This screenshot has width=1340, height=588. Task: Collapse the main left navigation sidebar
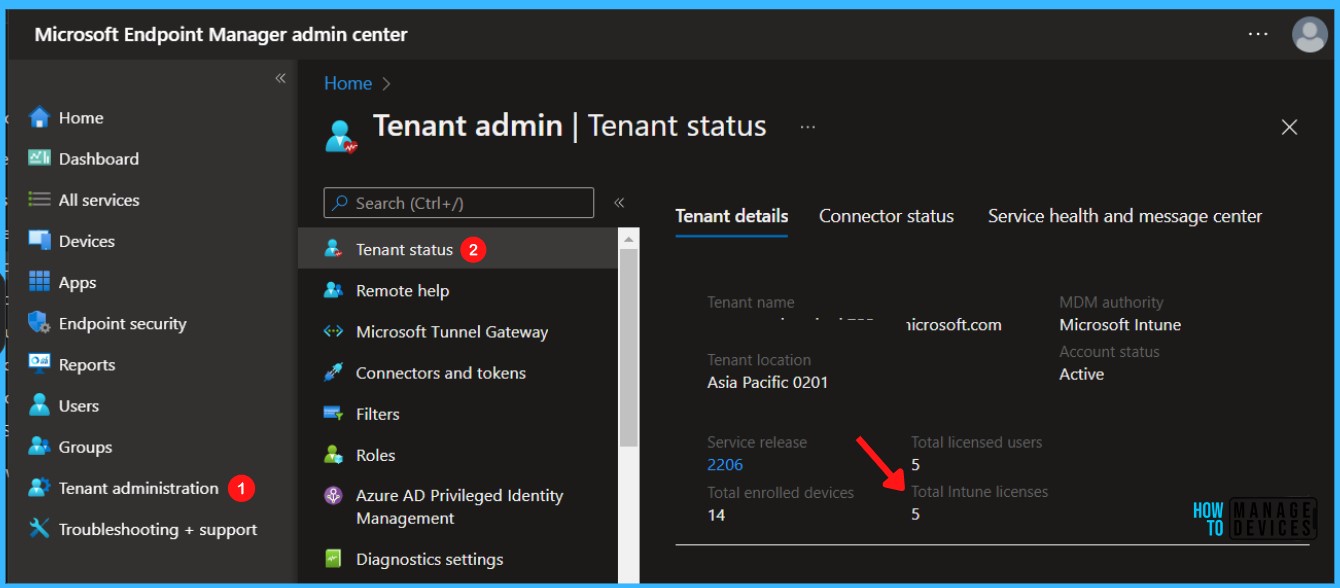pos(280,78)
